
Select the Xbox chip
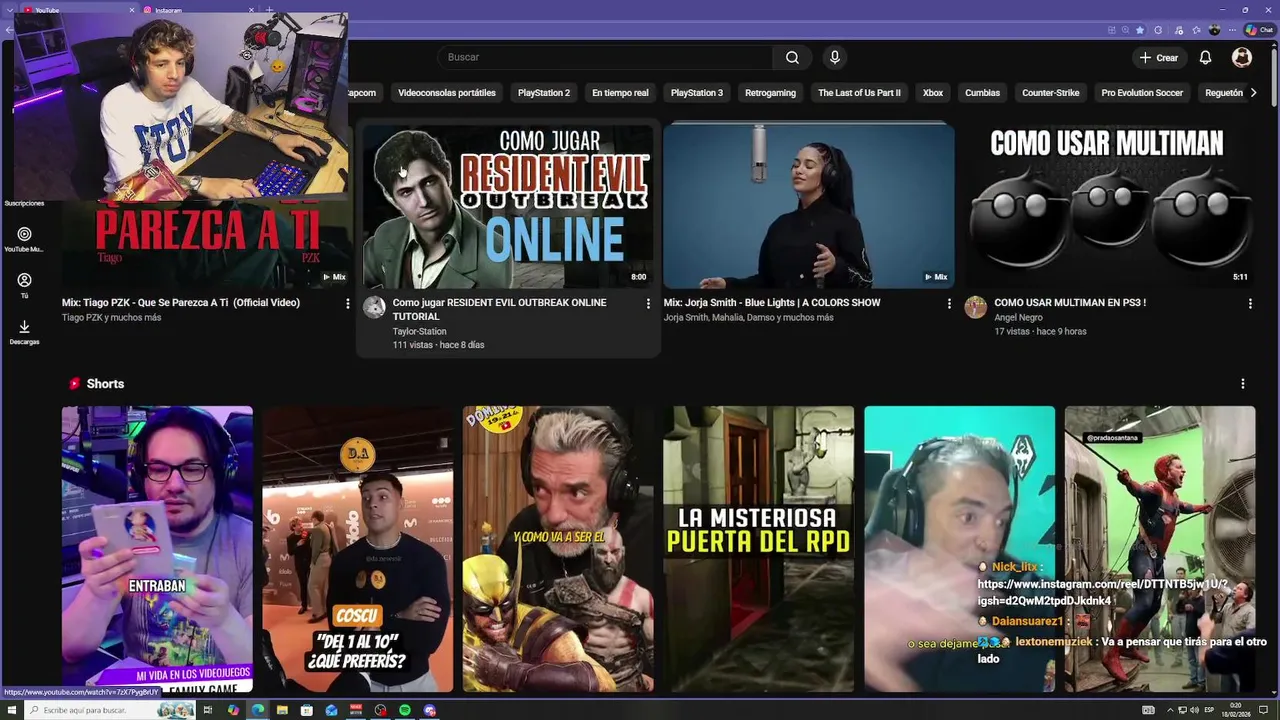pyautogui.click(x=933, y=93)
